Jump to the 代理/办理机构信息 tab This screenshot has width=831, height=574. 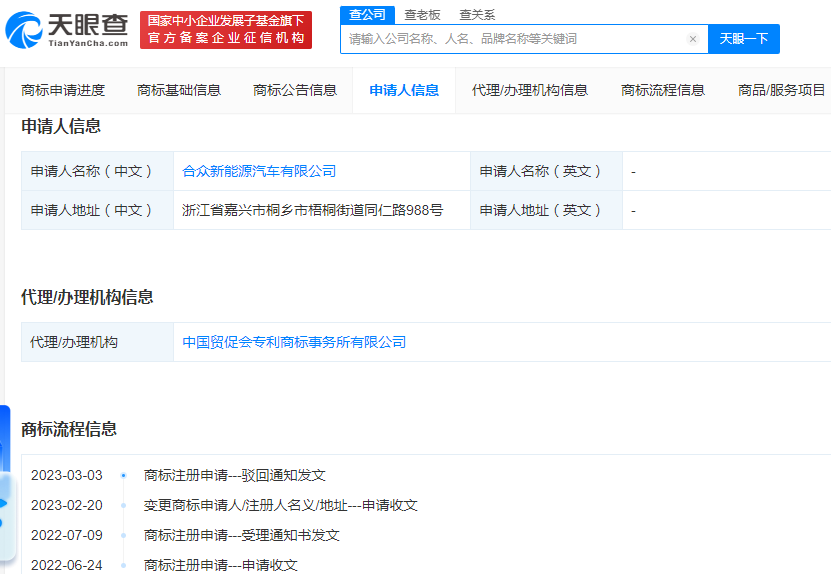click(530, 90)
